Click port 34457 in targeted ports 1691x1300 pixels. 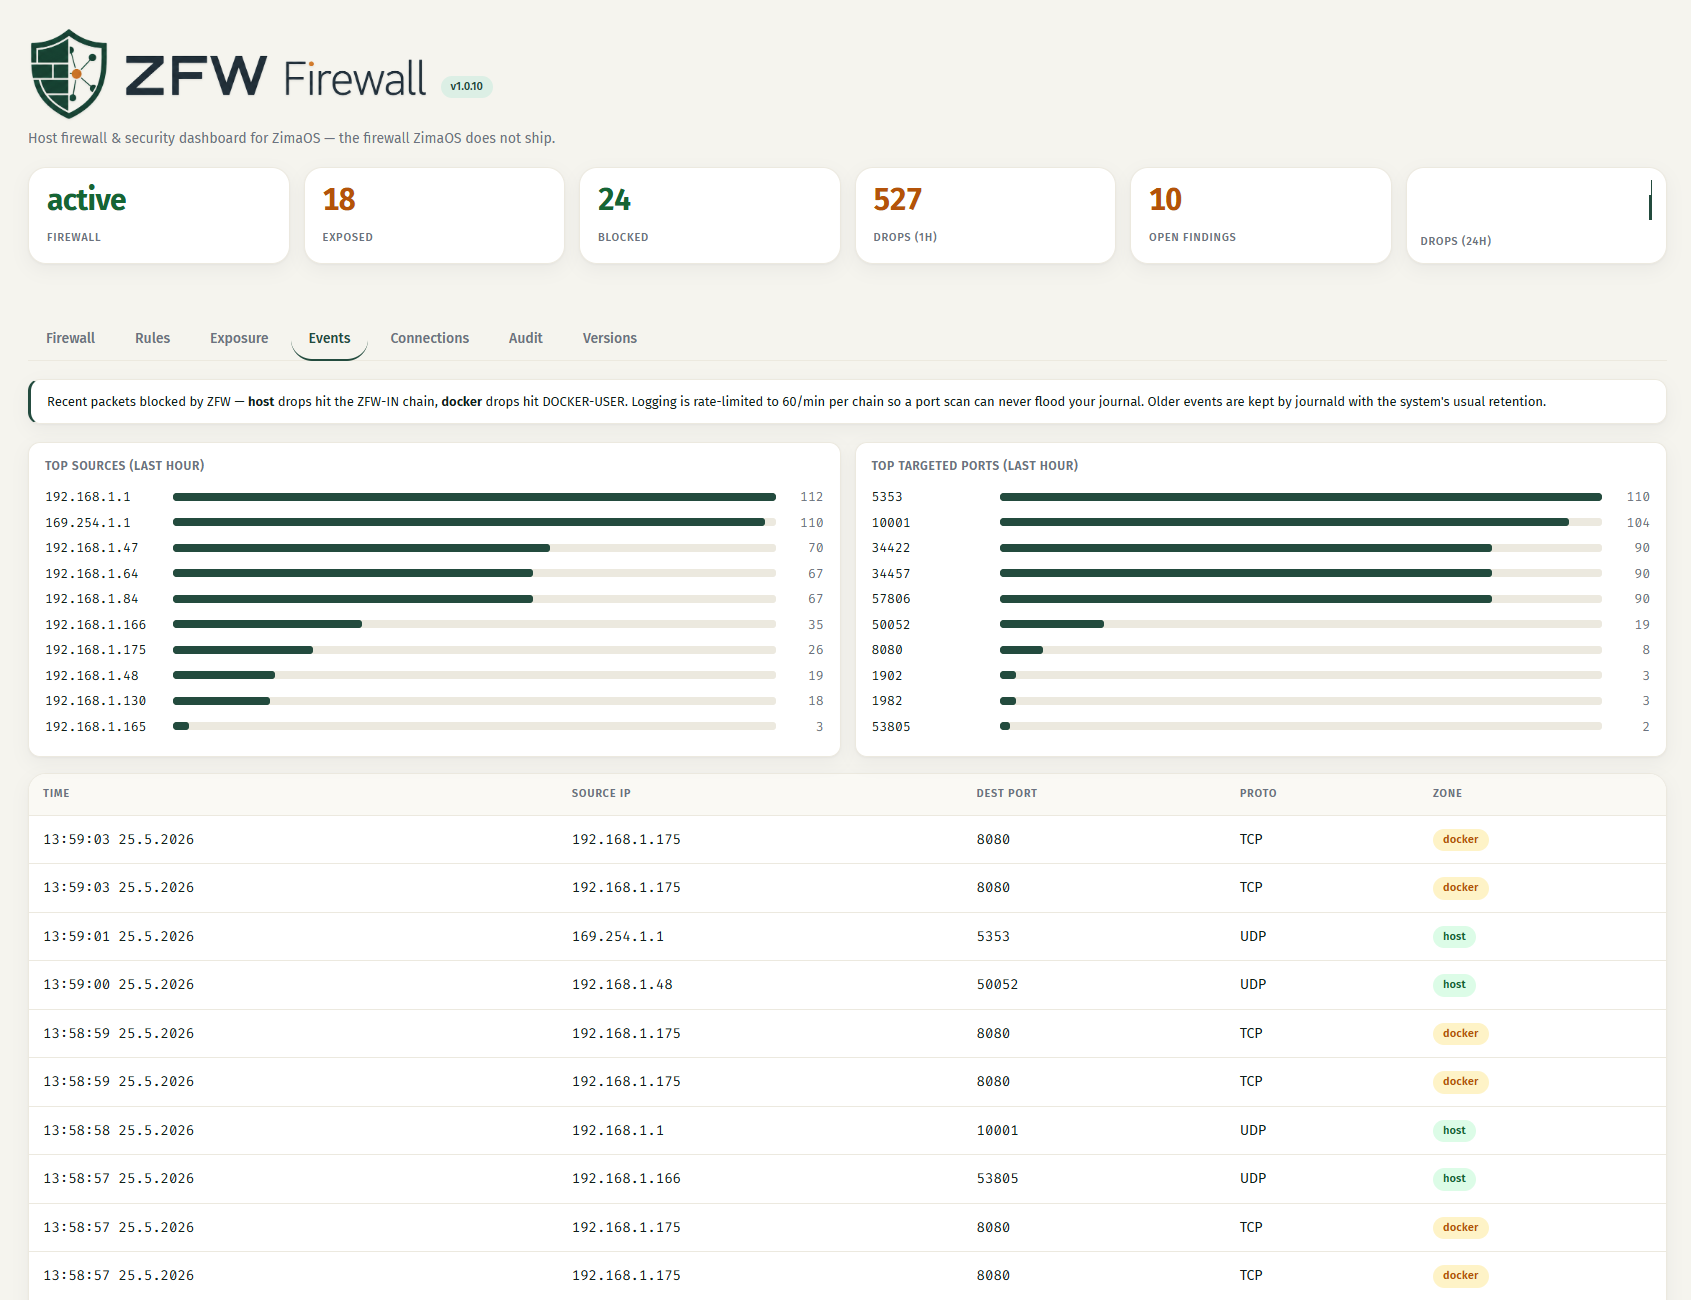(1261, 573)
